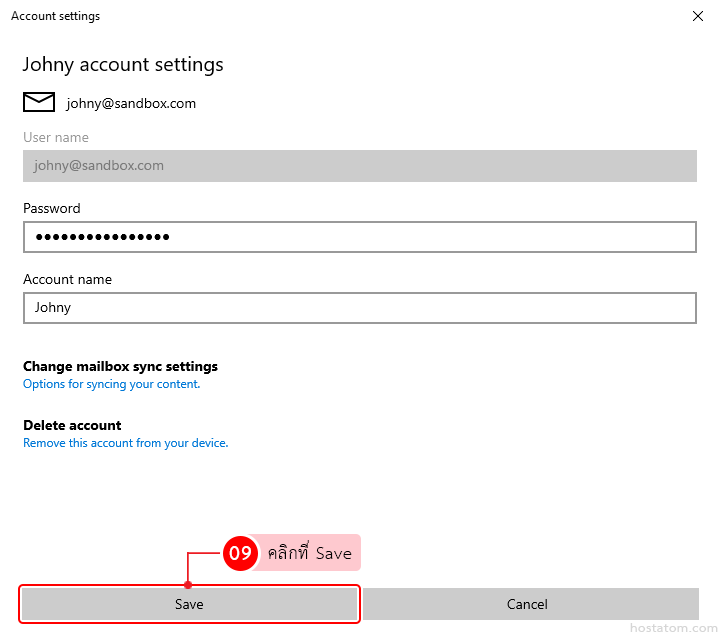This screenshot has height=635, width=720.
Task: Click the pink Thai Save annotation label
Action: click(x=309, y=553)
